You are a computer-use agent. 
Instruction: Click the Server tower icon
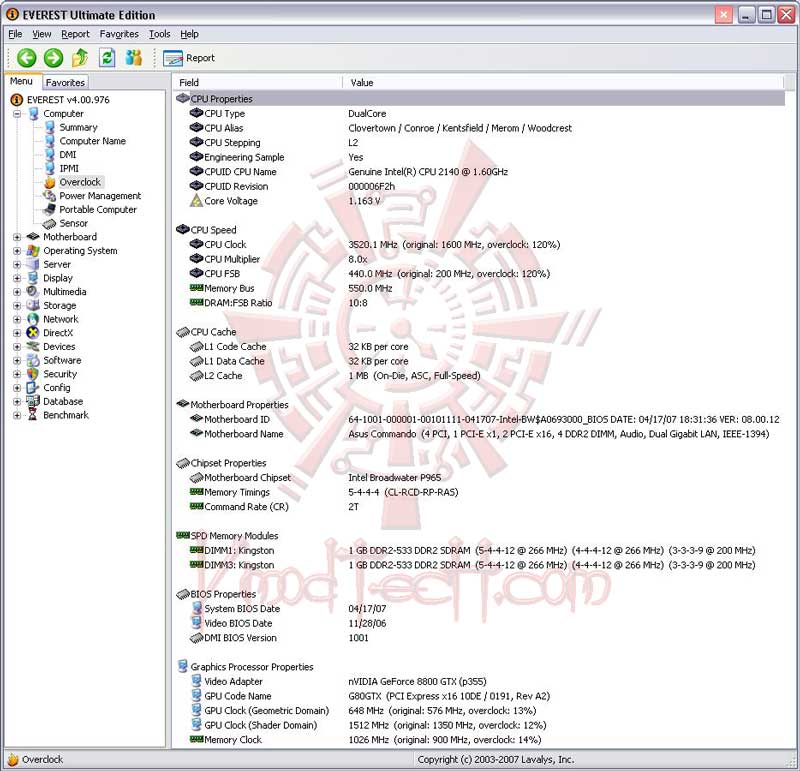(33, 264)
